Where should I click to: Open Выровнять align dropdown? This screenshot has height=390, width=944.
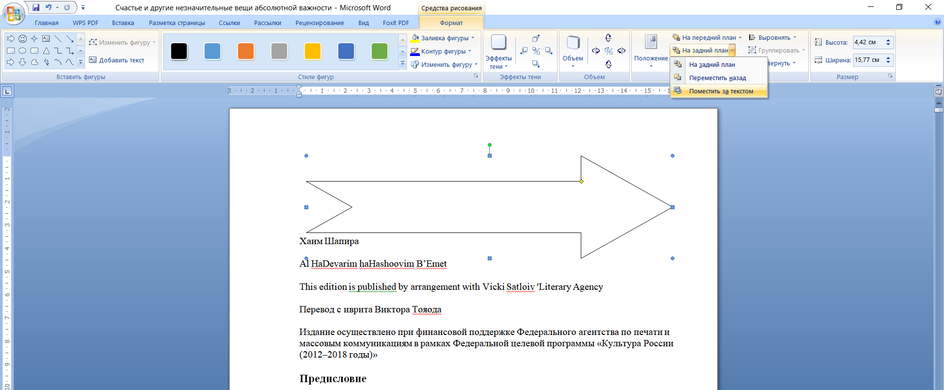click(772, 37)
